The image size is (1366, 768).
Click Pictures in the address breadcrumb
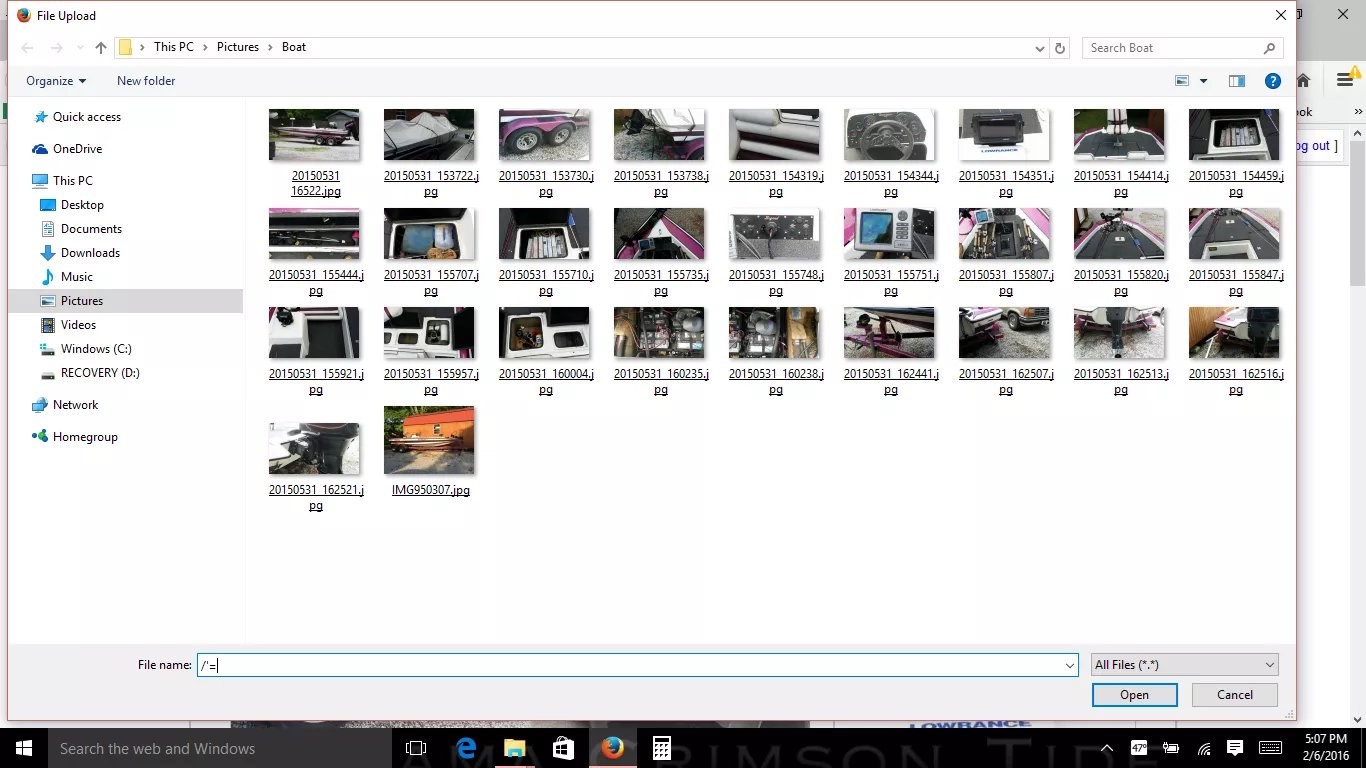(x=238, y=47)
